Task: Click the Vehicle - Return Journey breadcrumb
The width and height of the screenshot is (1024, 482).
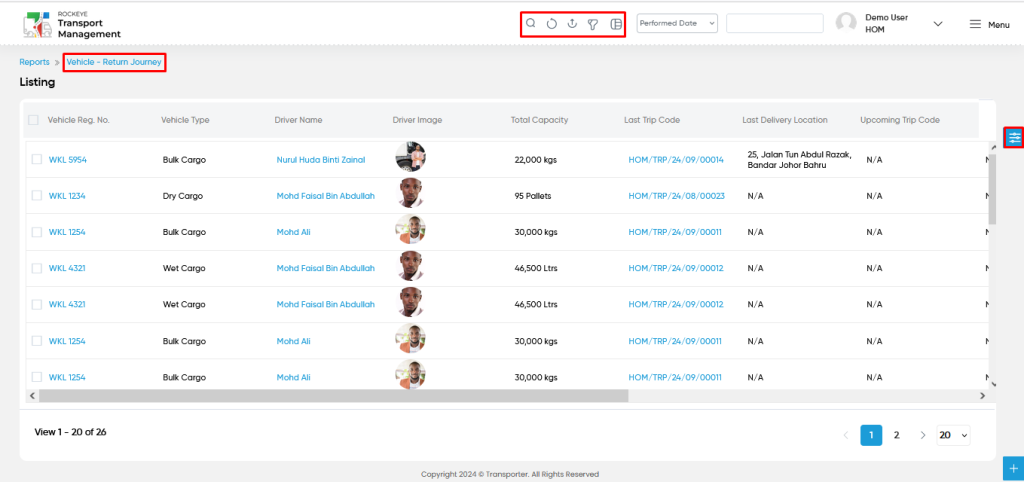Action: coord(114,62)
